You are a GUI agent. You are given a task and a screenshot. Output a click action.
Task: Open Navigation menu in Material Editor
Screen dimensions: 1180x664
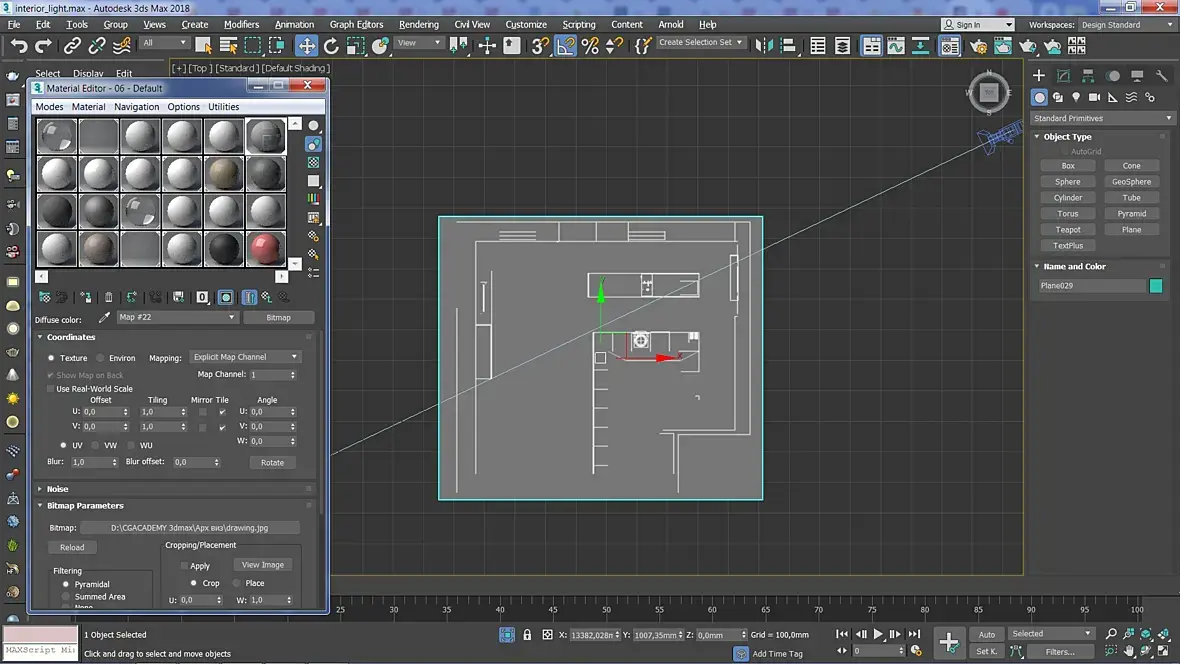pos(136,107)
